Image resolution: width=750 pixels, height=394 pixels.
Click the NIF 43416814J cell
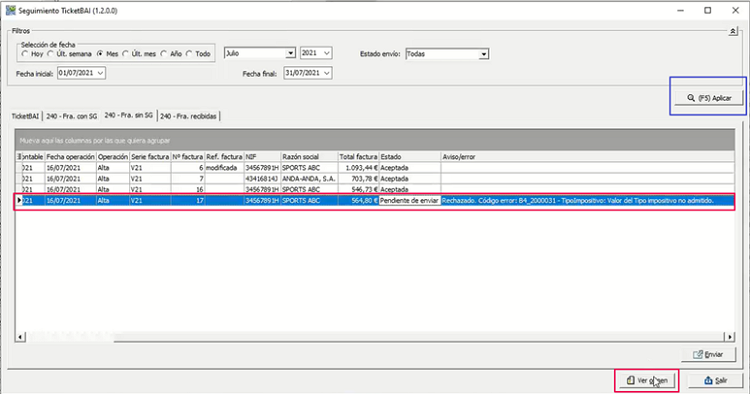(262, 179)
